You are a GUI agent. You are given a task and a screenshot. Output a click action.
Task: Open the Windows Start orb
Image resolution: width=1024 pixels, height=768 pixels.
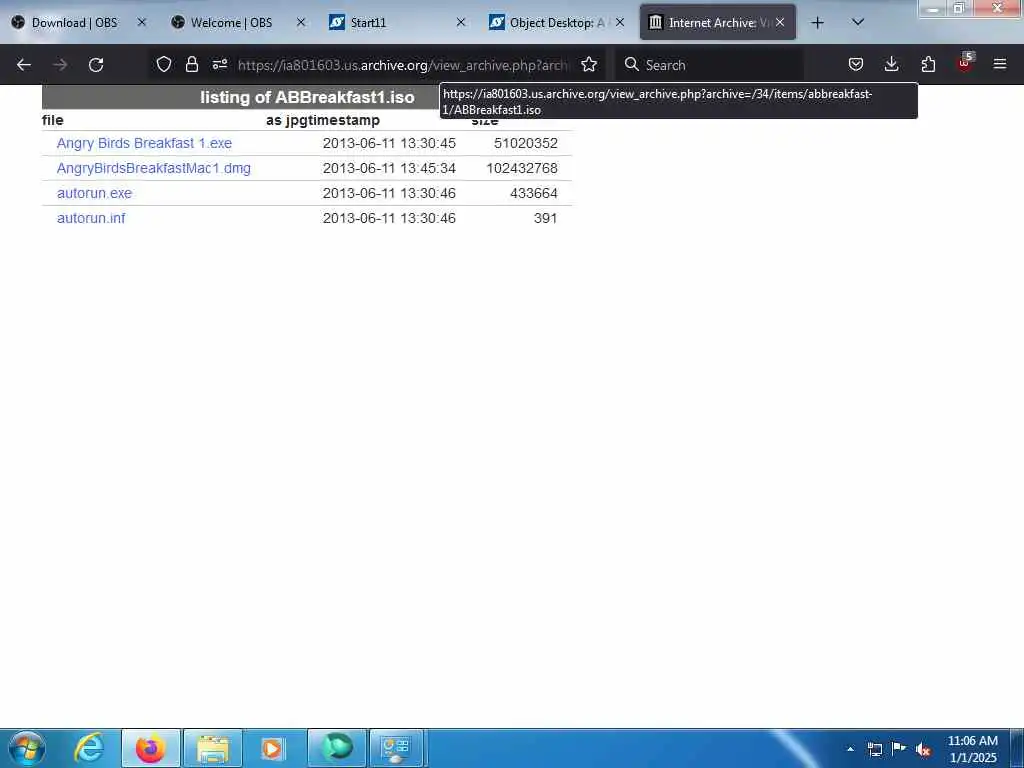[x=27, y=748]
